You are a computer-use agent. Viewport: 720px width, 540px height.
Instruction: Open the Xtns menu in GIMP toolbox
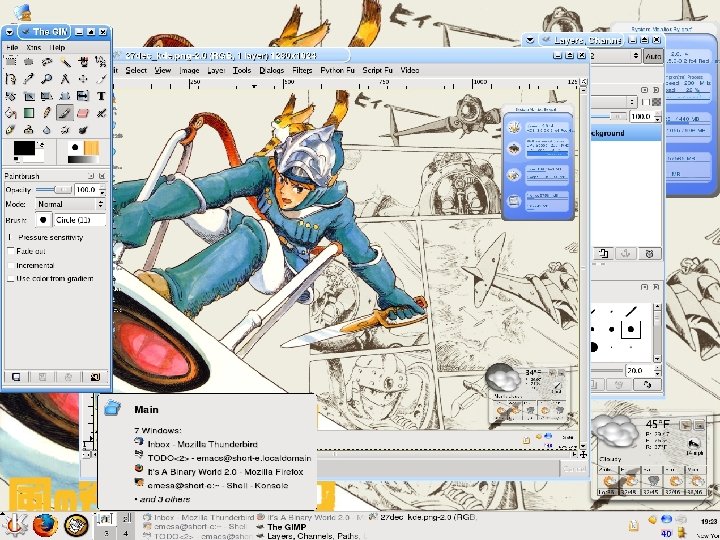(34, 47)
